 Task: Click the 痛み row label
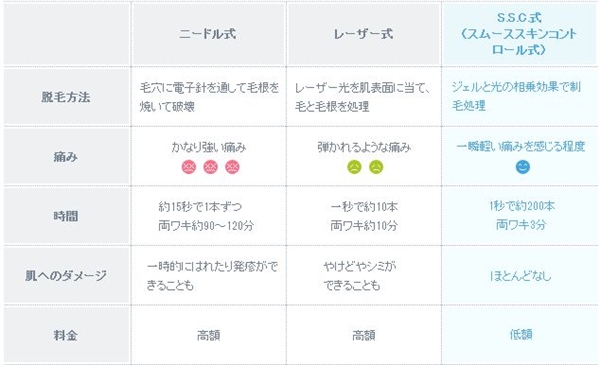(x=66, y=156)
